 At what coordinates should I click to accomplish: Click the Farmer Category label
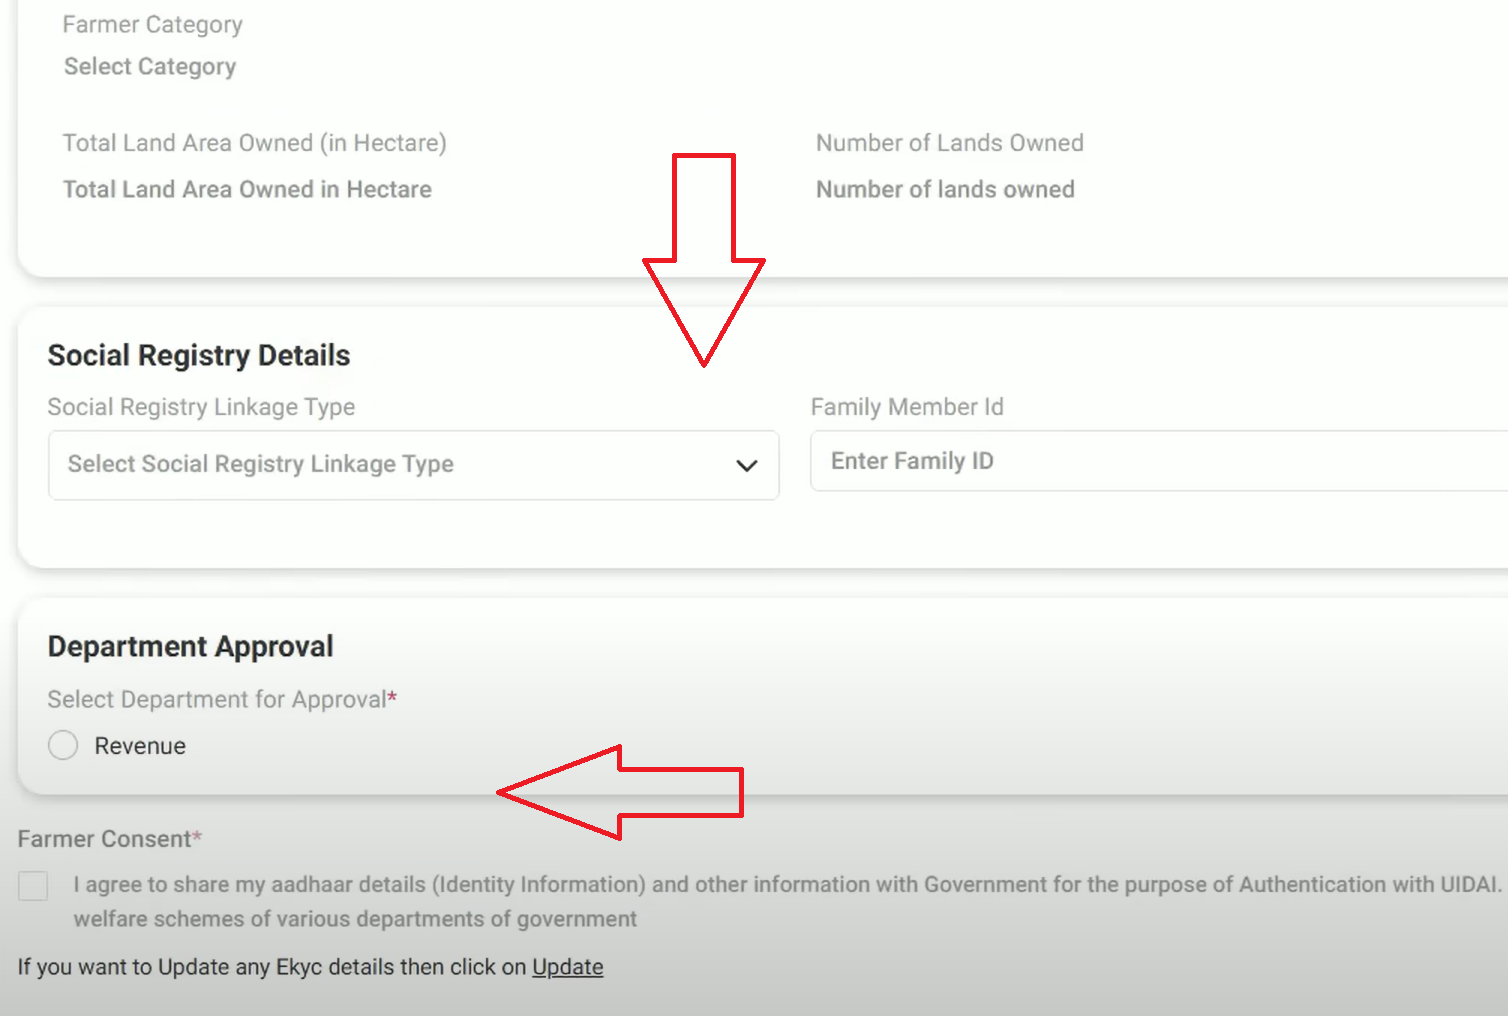[152, 24]
